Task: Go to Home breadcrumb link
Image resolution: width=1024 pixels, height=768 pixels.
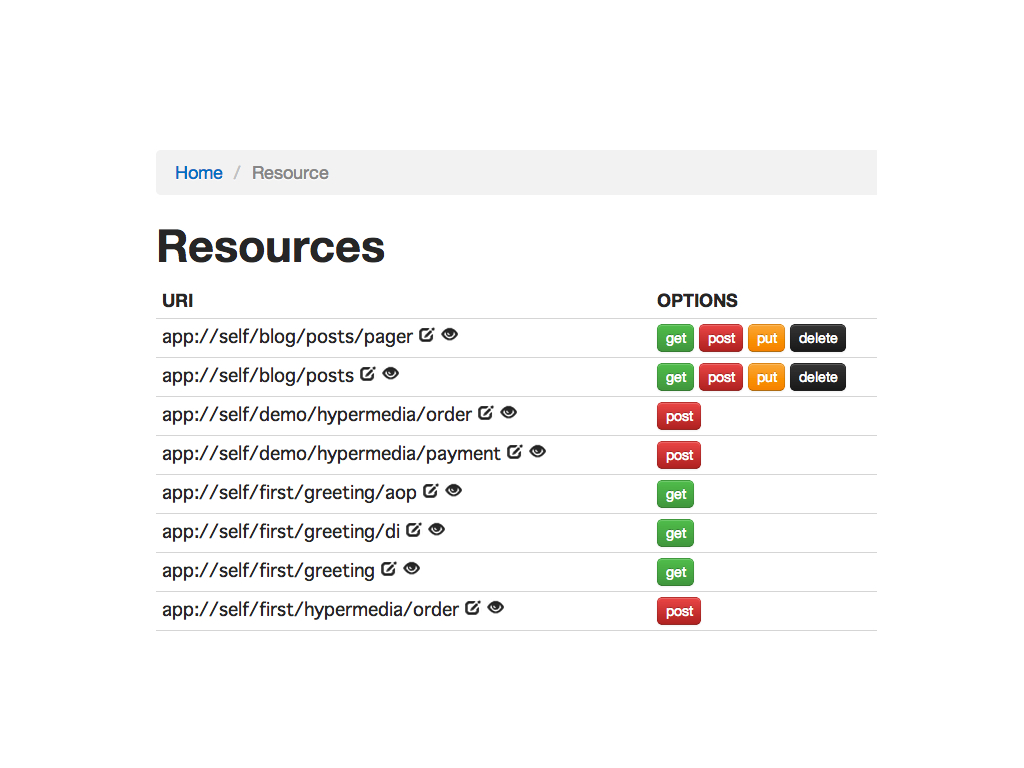Action: (x=199, y=172)
